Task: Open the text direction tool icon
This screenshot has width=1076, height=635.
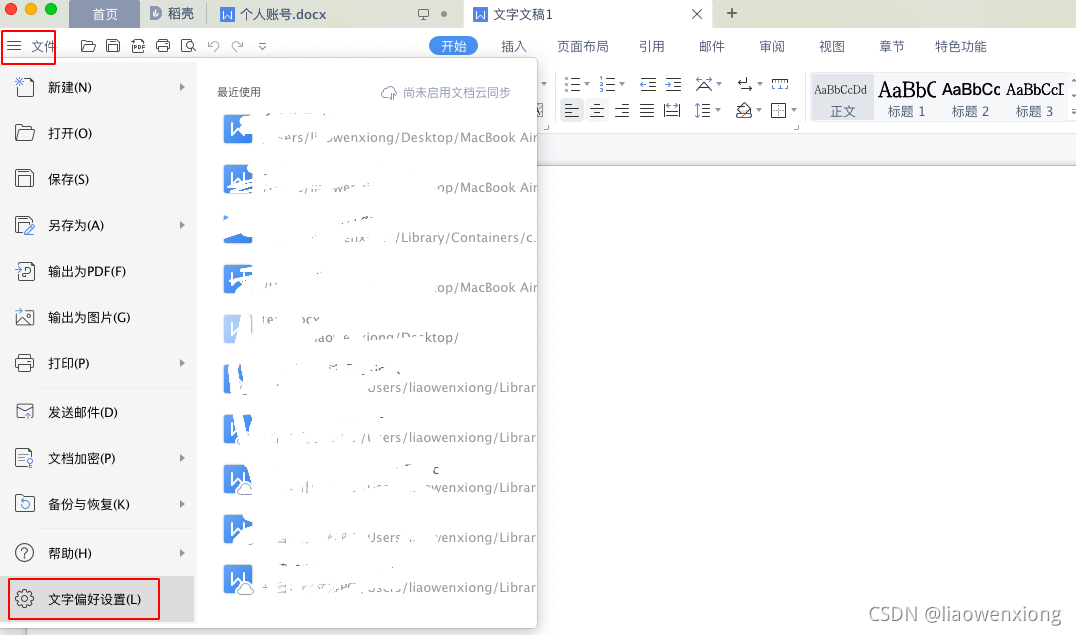Action: [705, 85]
